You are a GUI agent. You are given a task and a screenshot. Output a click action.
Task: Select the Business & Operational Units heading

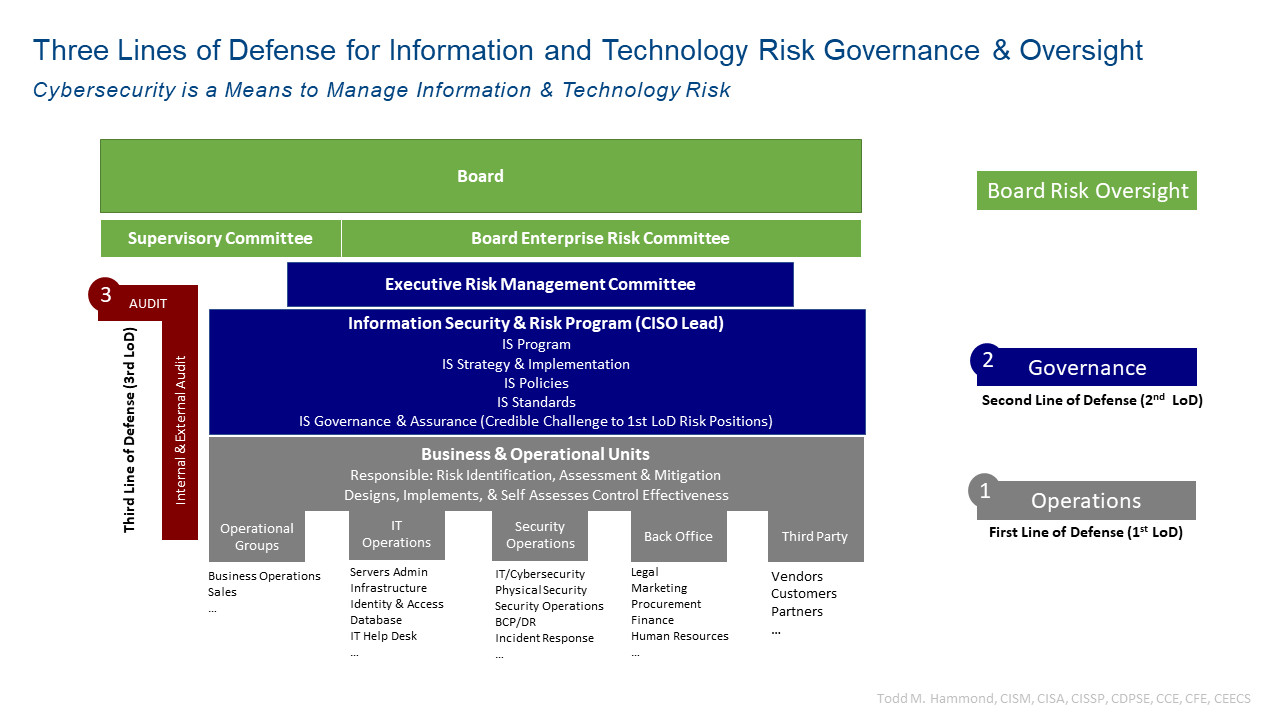click(536, 454)
